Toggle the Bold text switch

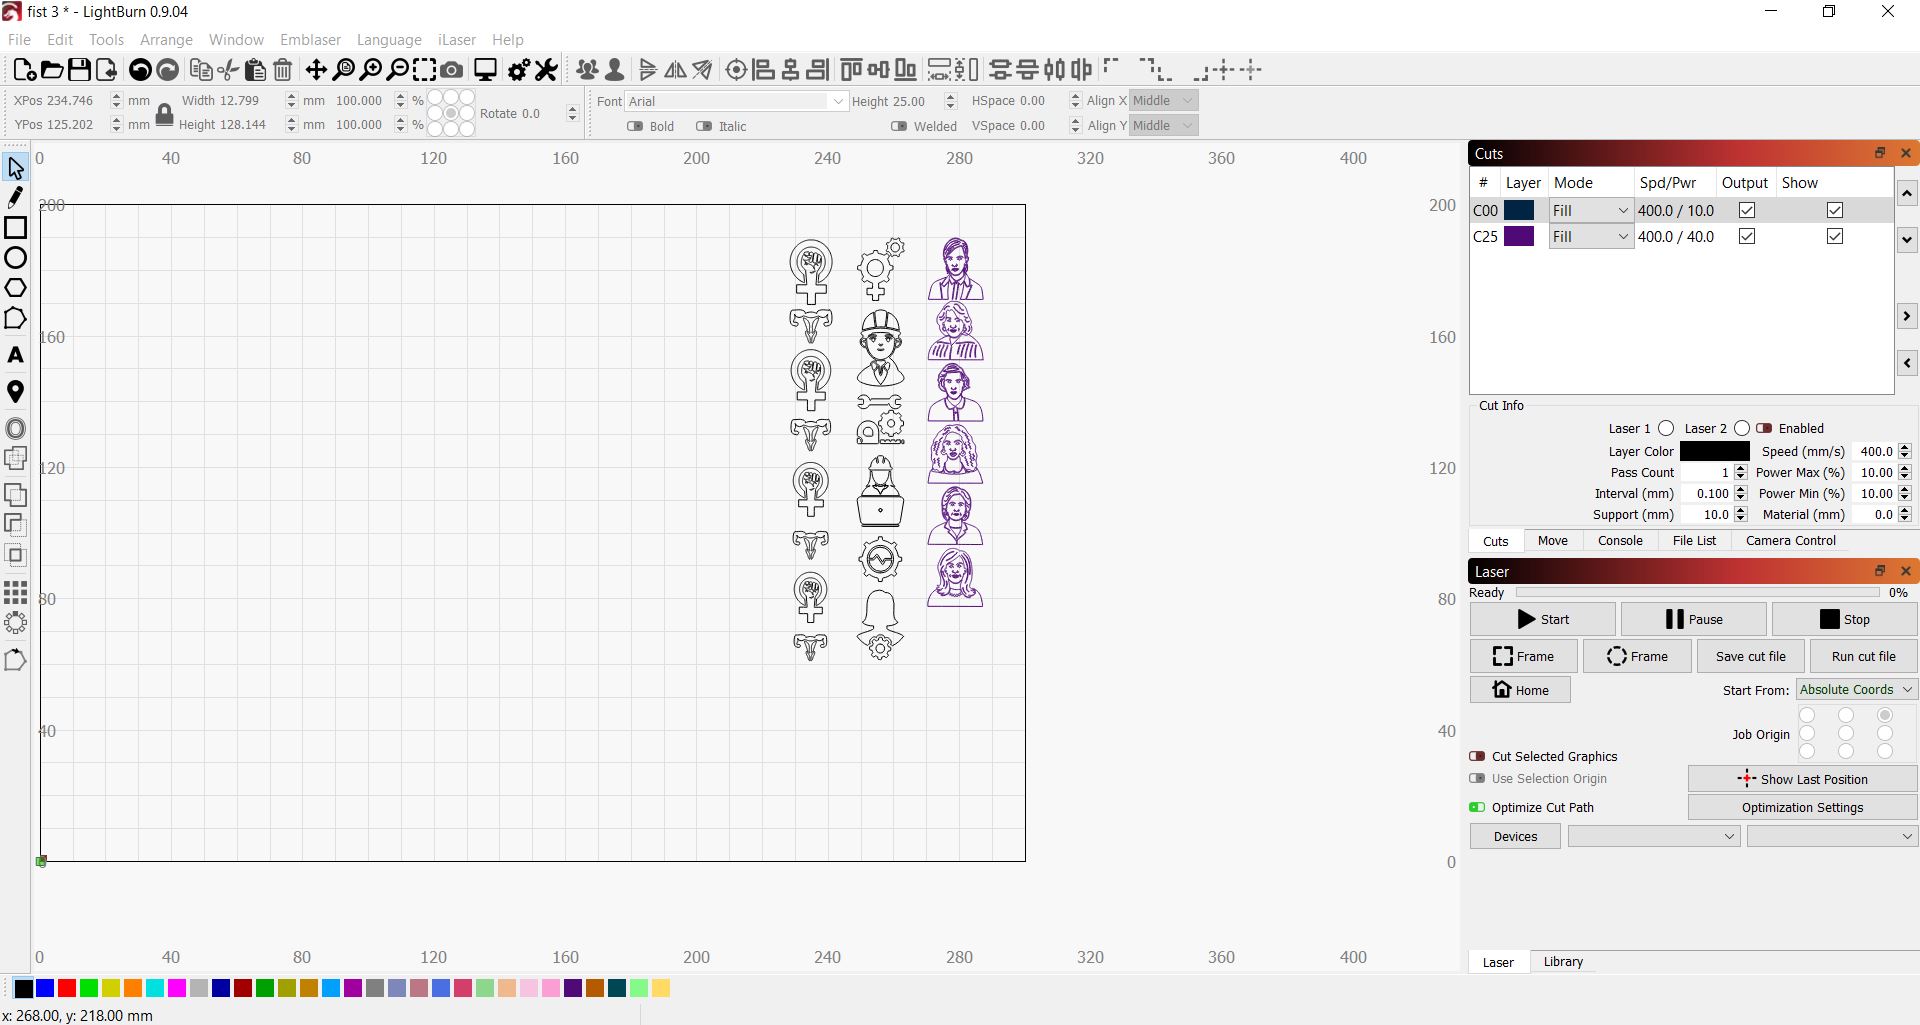pyautogui.click(x=635, y=126)
